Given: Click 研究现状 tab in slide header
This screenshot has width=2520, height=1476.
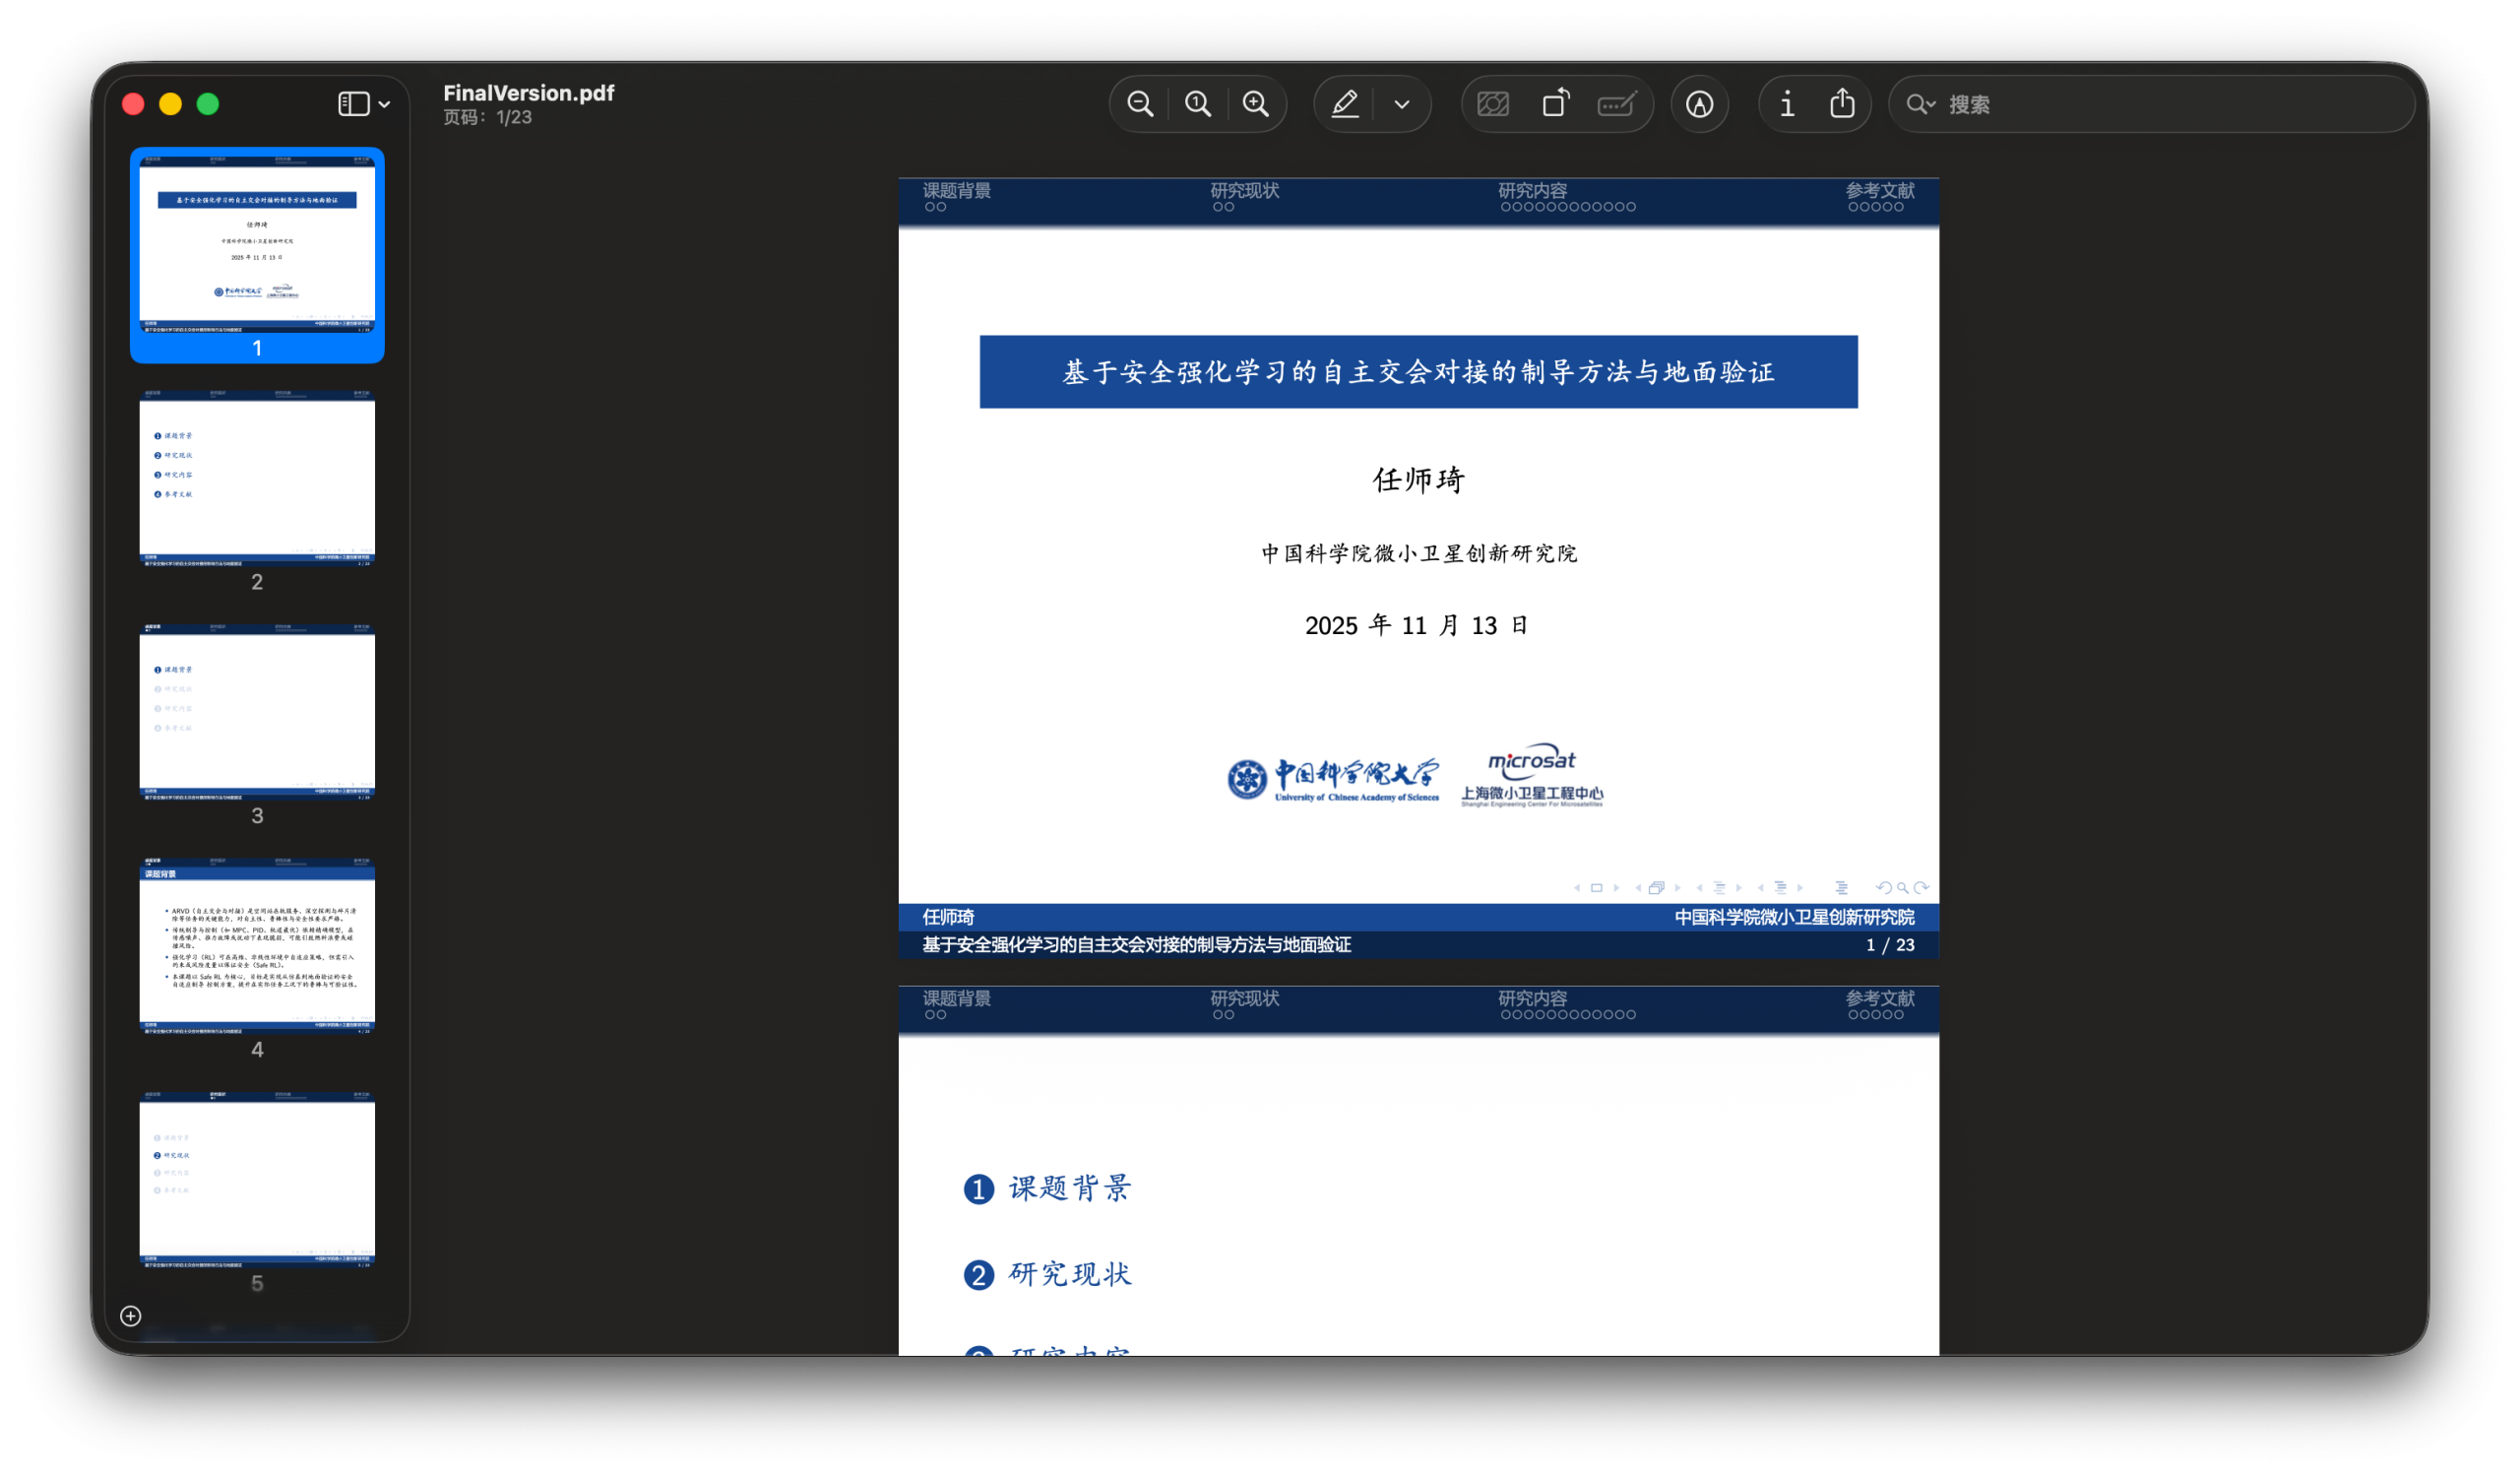Looking at the screenshot, I should point(1244,190).
